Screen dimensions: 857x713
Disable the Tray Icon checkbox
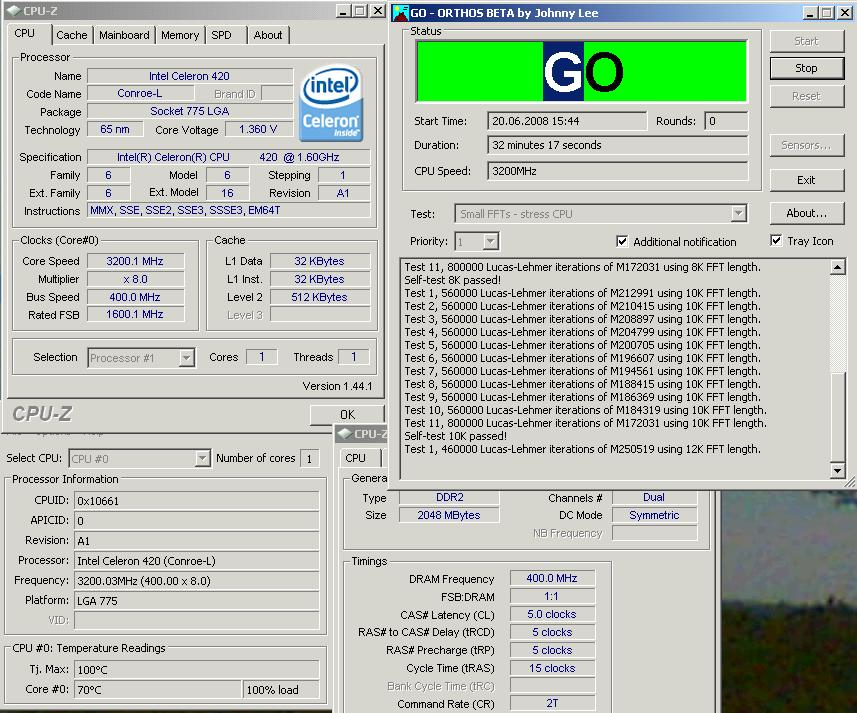pos(776,240)
